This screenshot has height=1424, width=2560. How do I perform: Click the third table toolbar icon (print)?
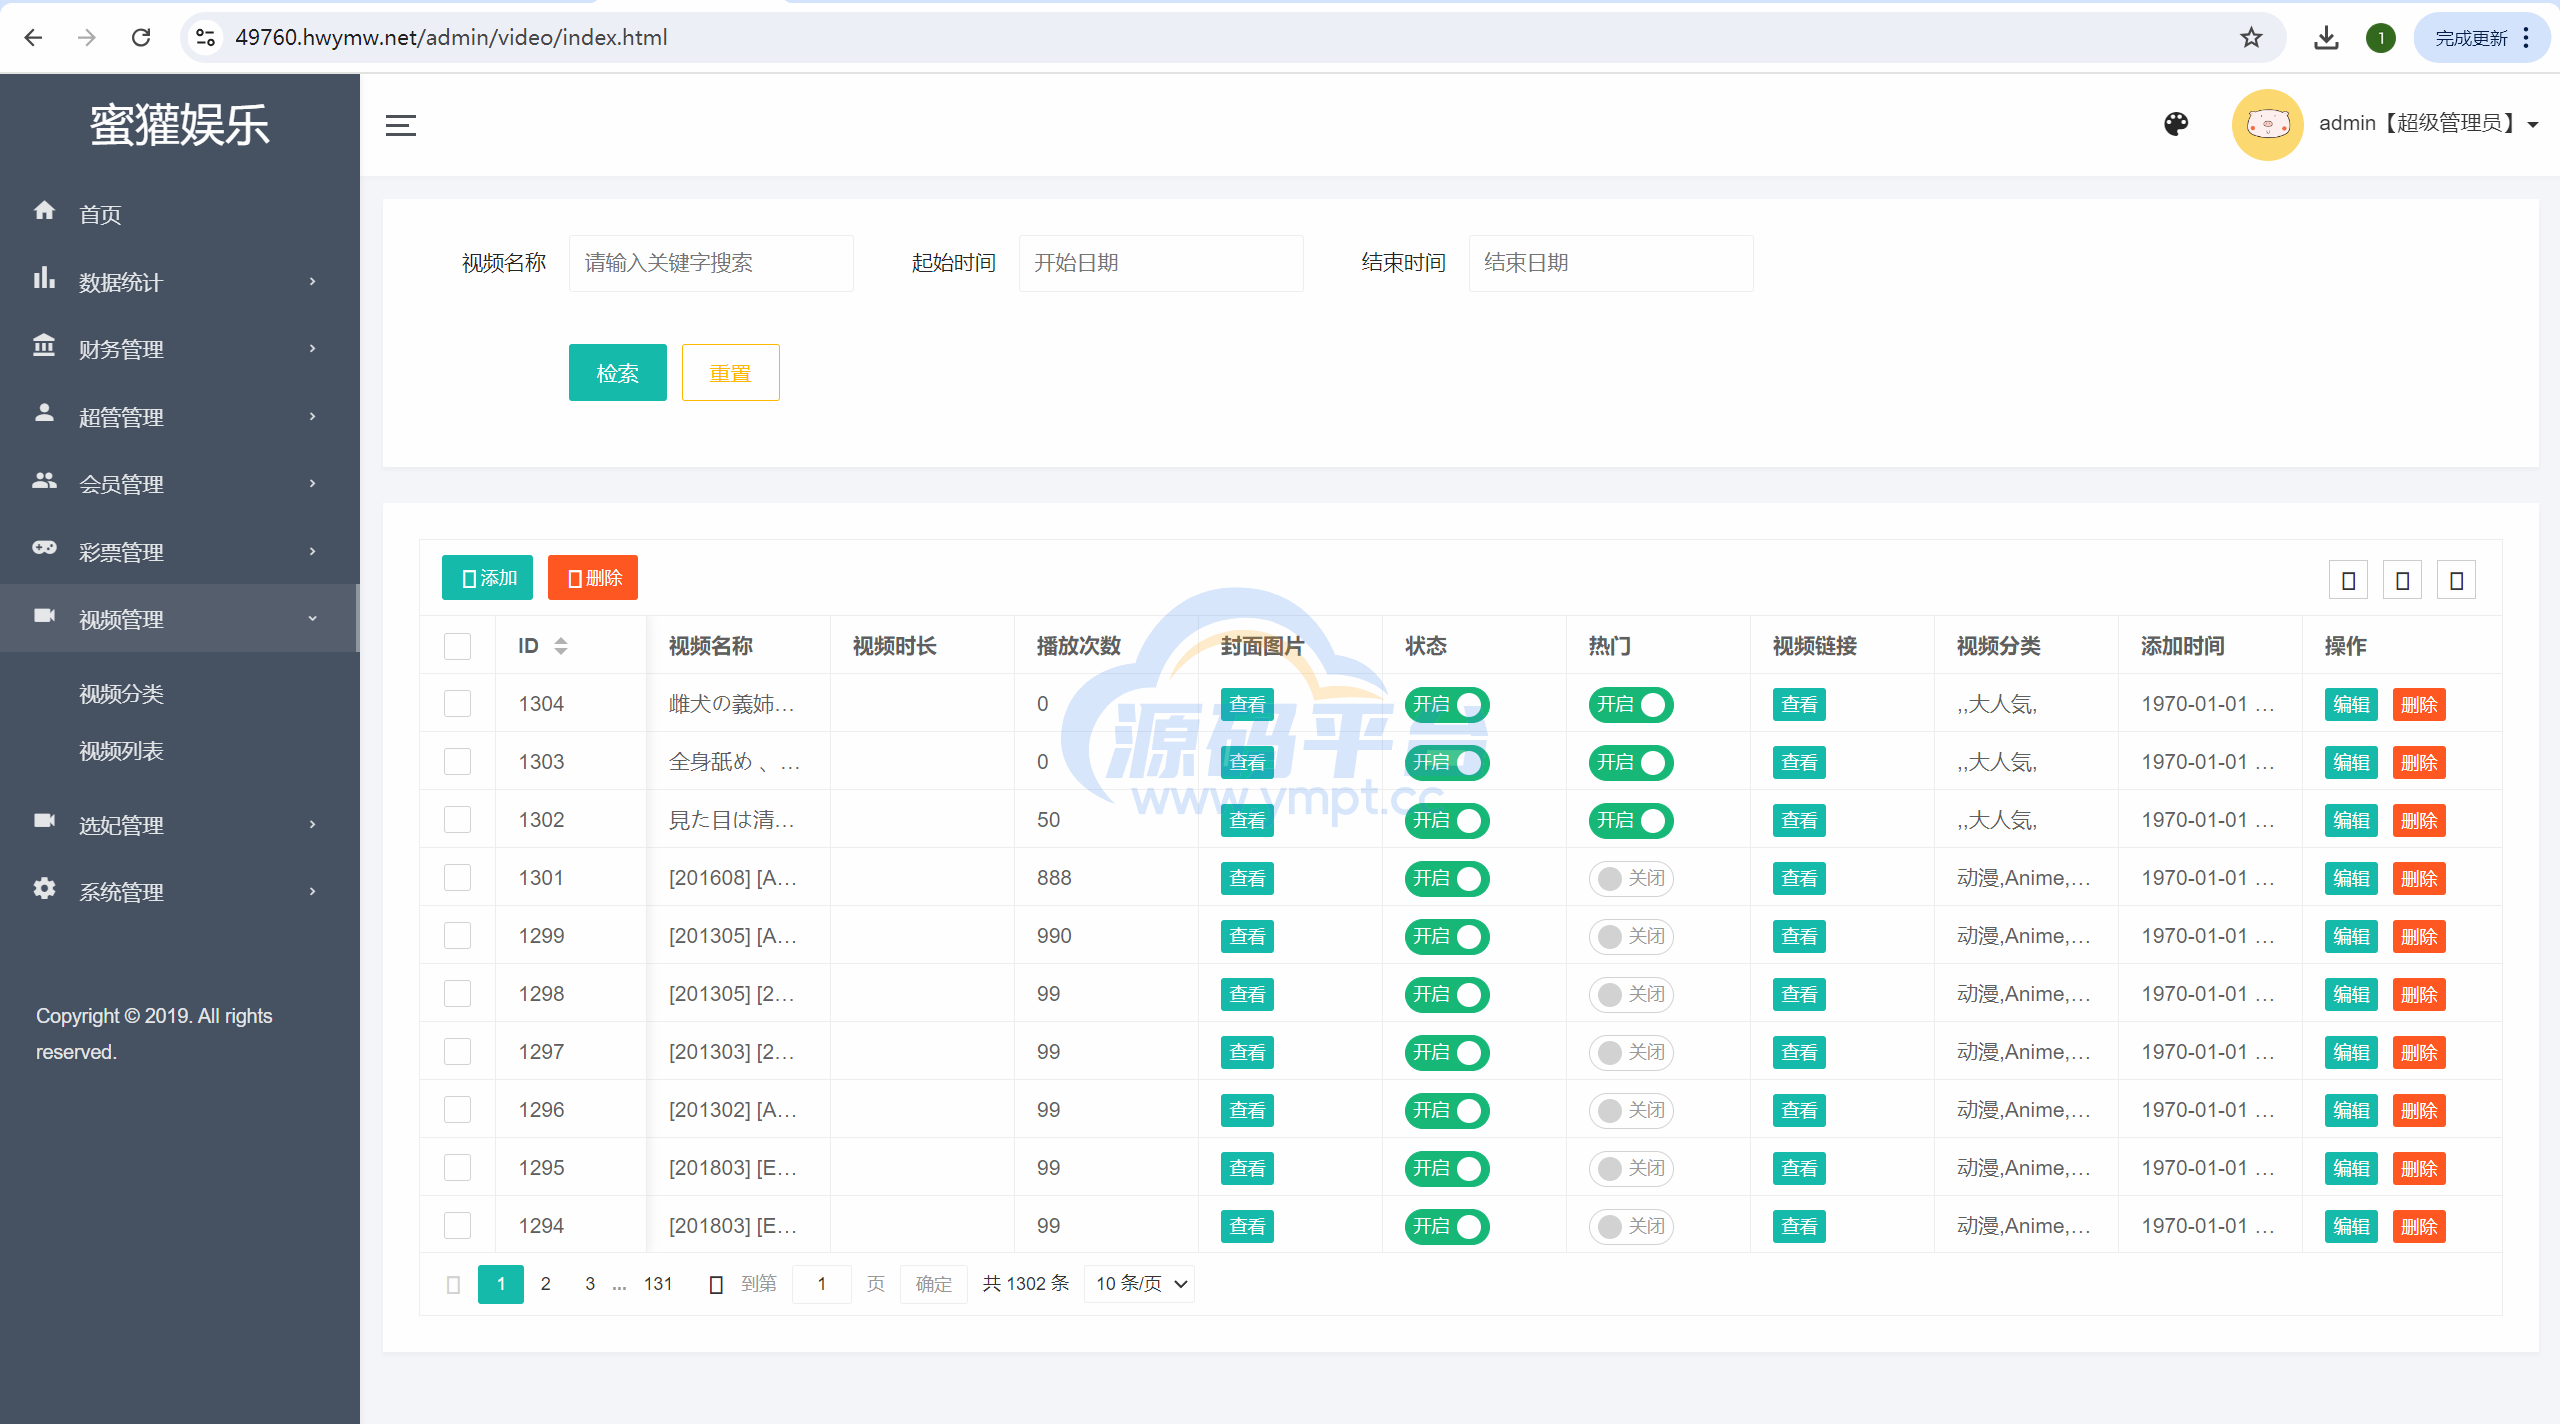2457,580
